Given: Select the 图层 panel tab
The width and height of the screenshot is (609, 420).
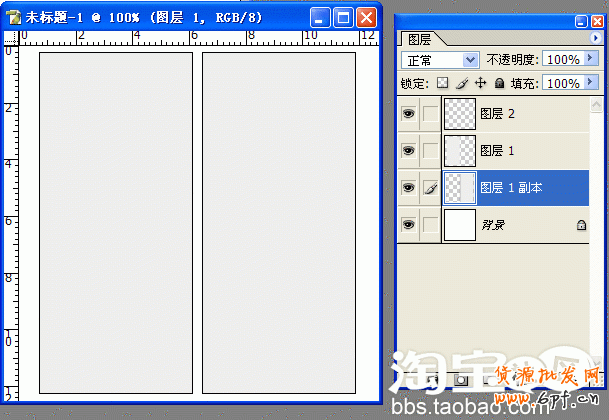Looking at the screenshot, I should coord(418,39).
